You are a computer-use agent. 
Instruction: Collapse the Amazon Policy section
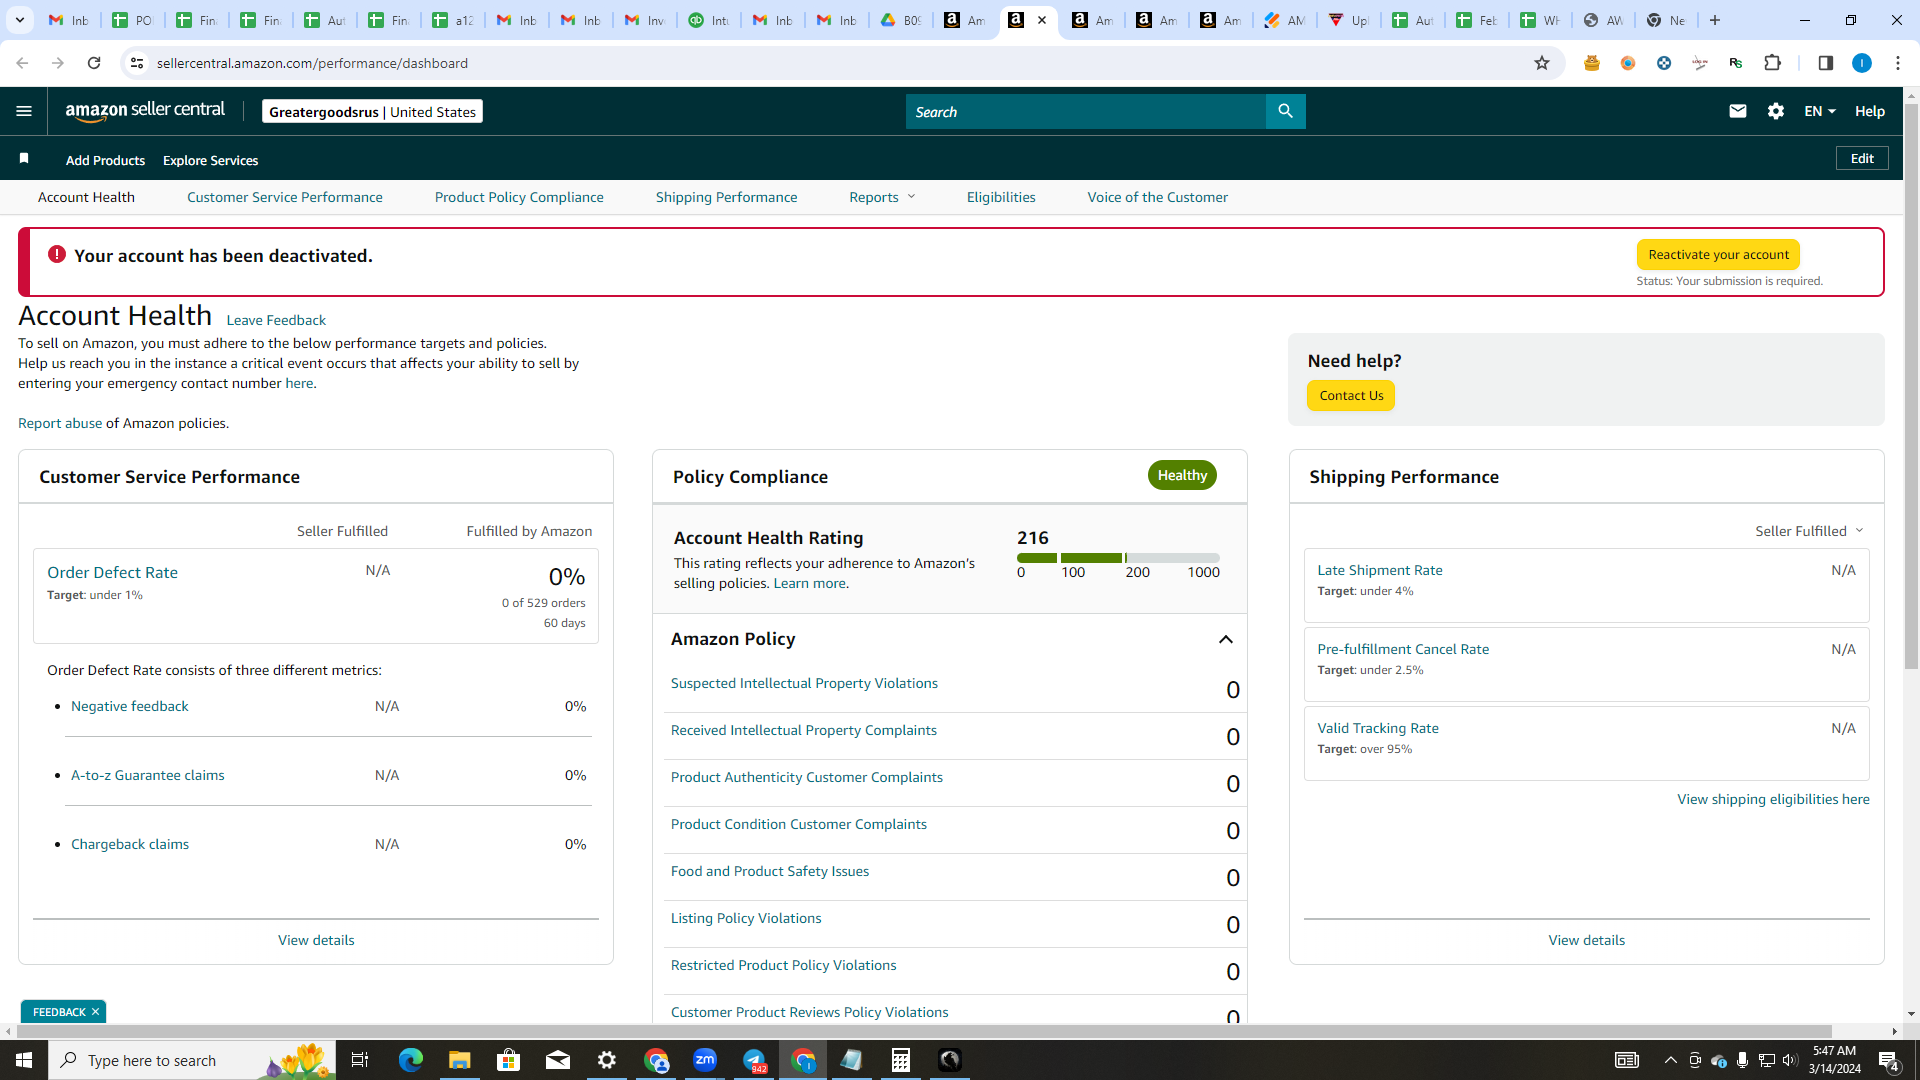1225,639
